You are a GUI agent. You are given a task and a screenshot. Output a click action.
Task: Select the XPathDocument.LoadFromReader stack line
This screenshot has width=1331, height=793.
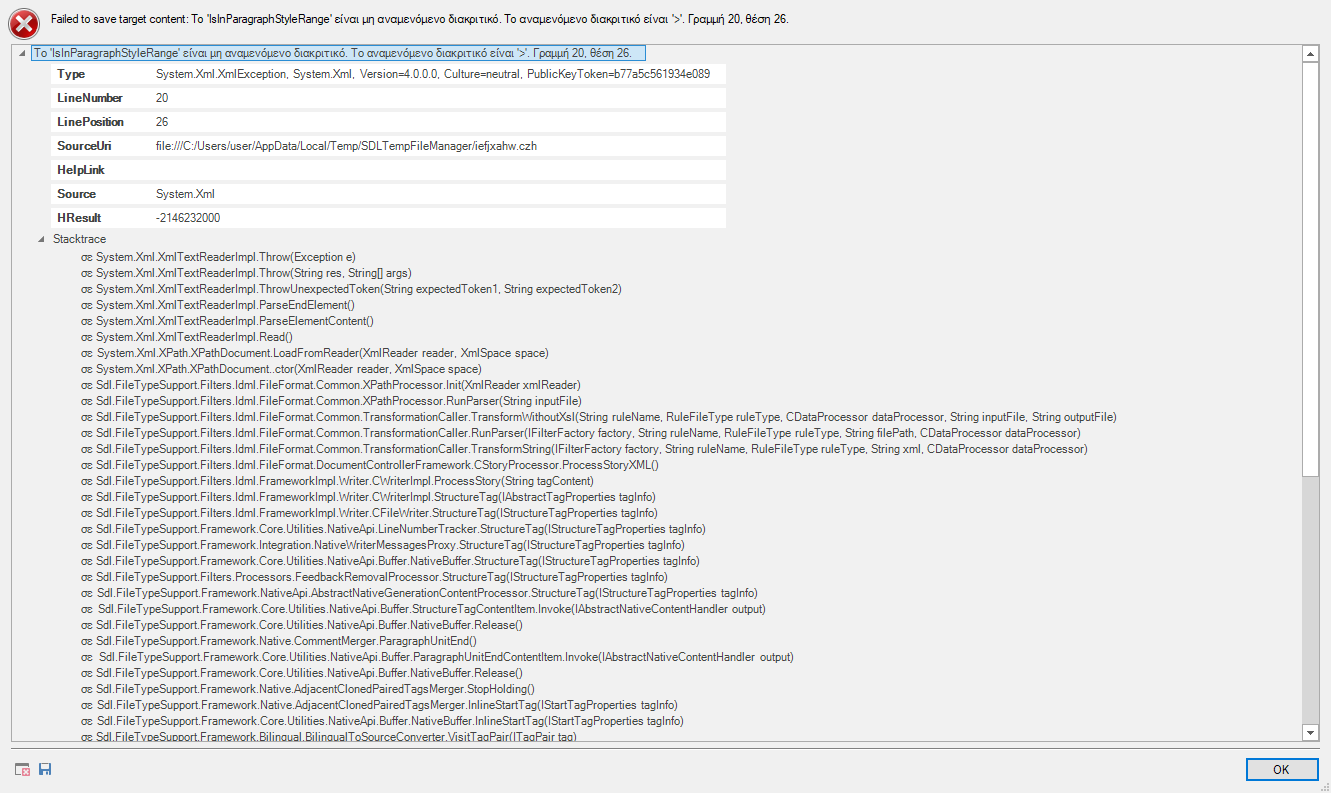click(x=314, y=353)
